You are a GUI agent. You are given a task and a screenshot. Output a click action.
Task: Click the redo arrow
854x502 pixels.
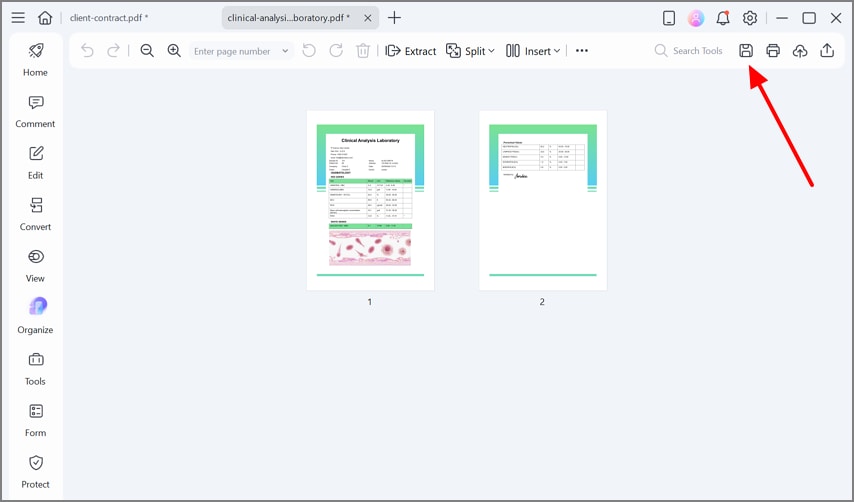113,51
